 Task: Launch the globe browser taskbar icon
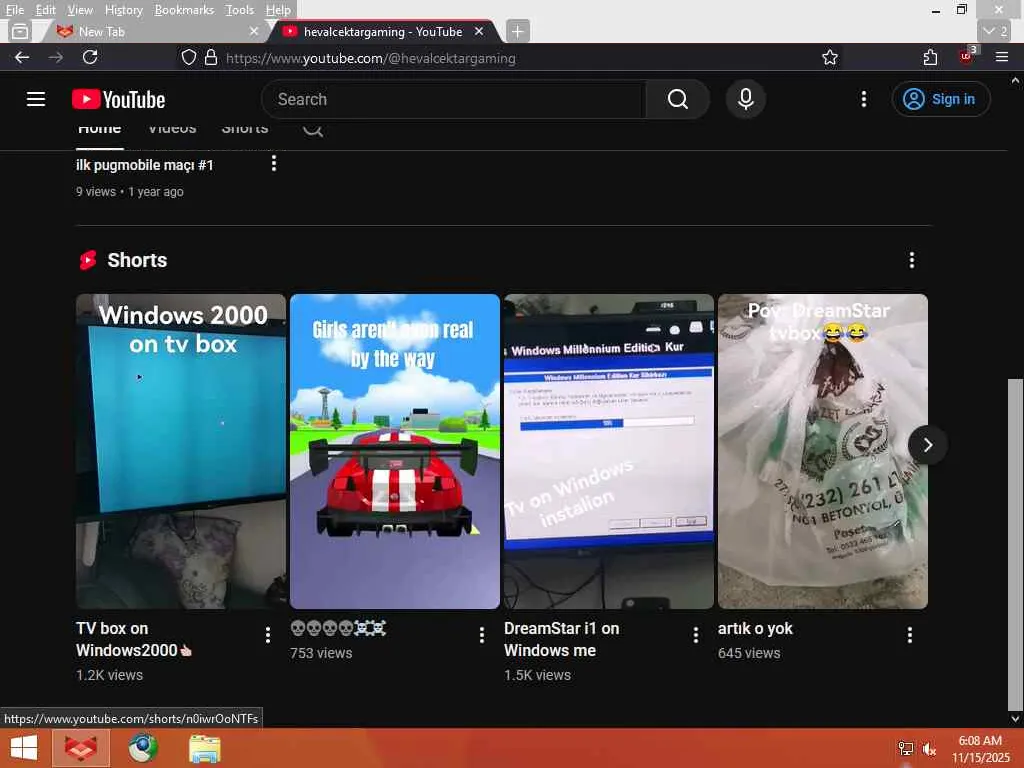pyautogui.click(x=142, y=748)
